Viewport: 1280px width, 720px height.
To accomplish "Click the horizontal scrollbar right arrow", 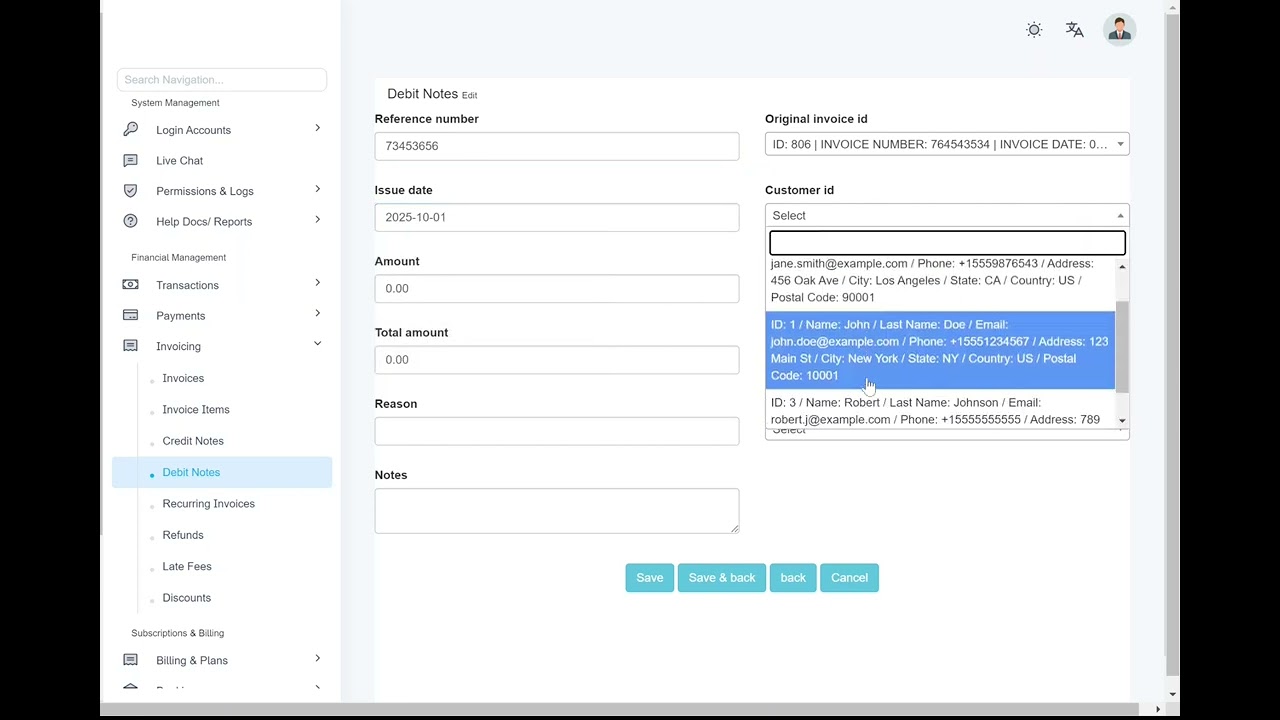I will 1158,709.
